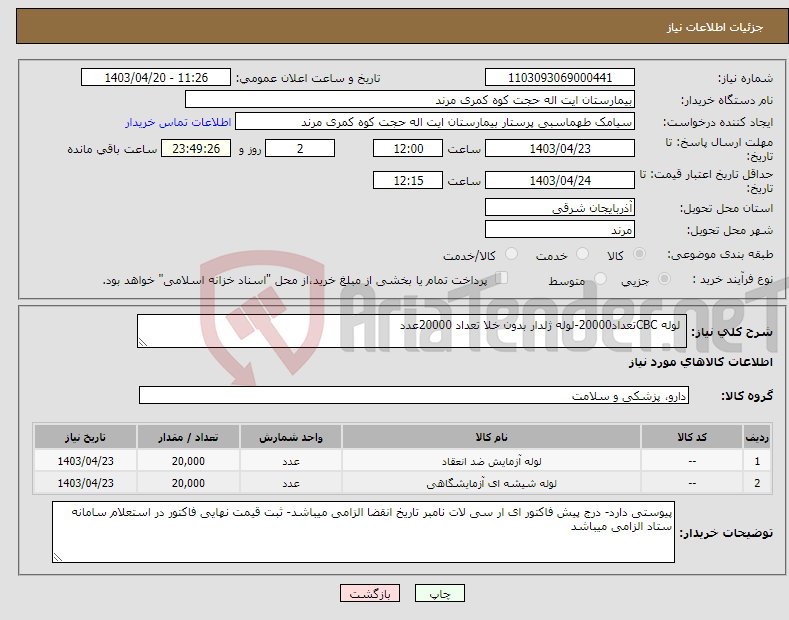
Task: Click item name لوله شیشه ای آزمایشگاهی
Action: click(x=491, y=483)
